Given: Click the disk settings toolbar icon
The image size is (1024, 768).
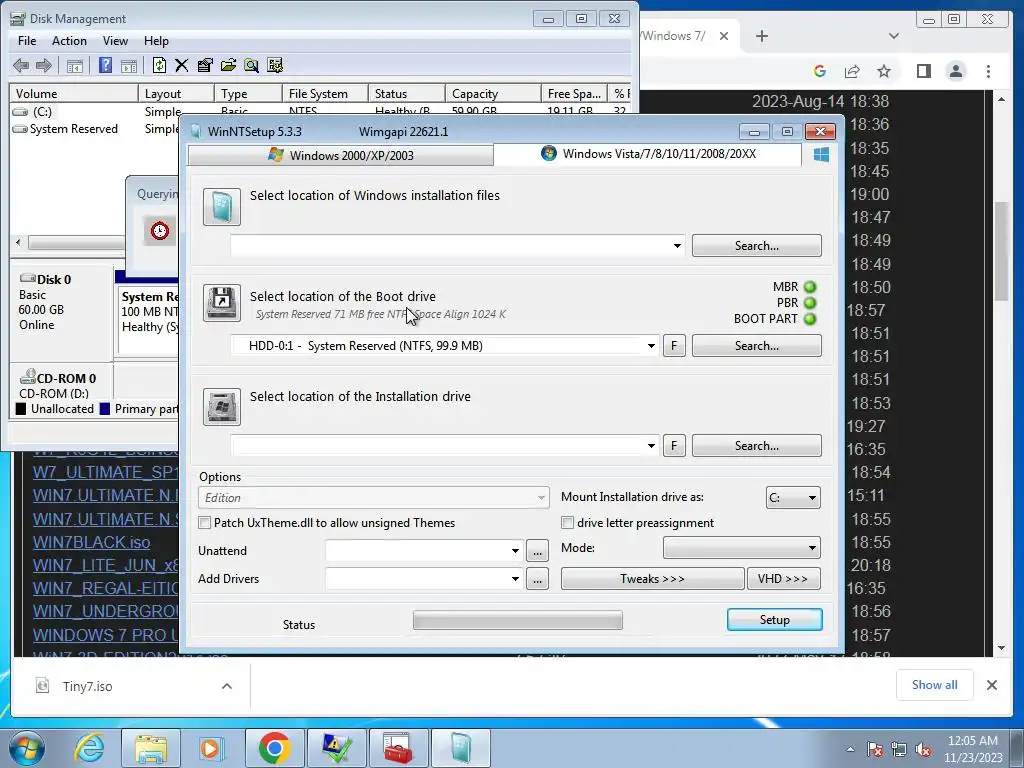Looking at the screenshot, I should [x=275, y=65].
